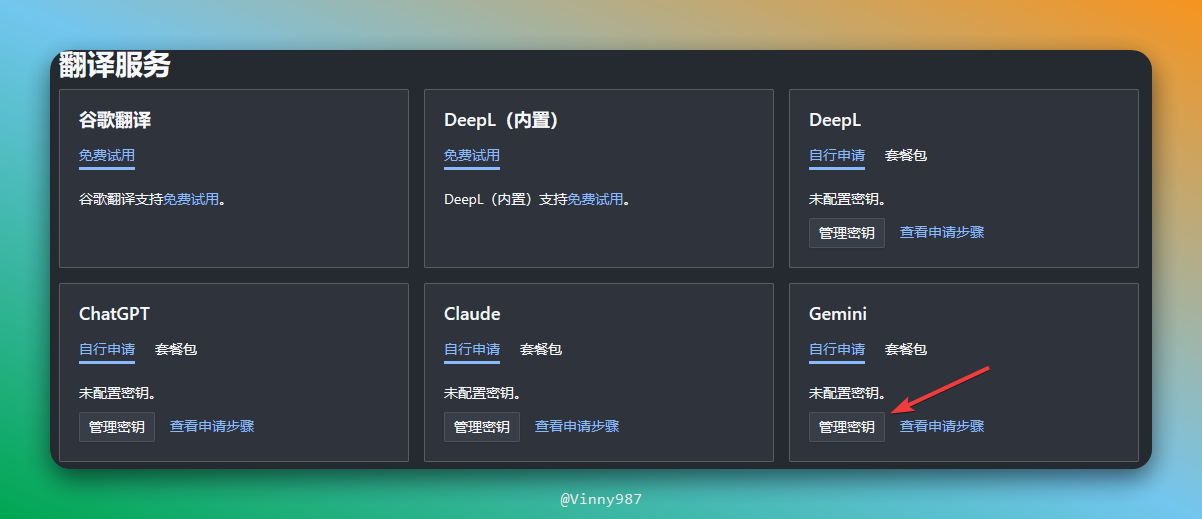1202x519 pixels.
Task: Choose 自行申请 tab in Claude card
Action: pyautogui.click(x=471, y=350)
